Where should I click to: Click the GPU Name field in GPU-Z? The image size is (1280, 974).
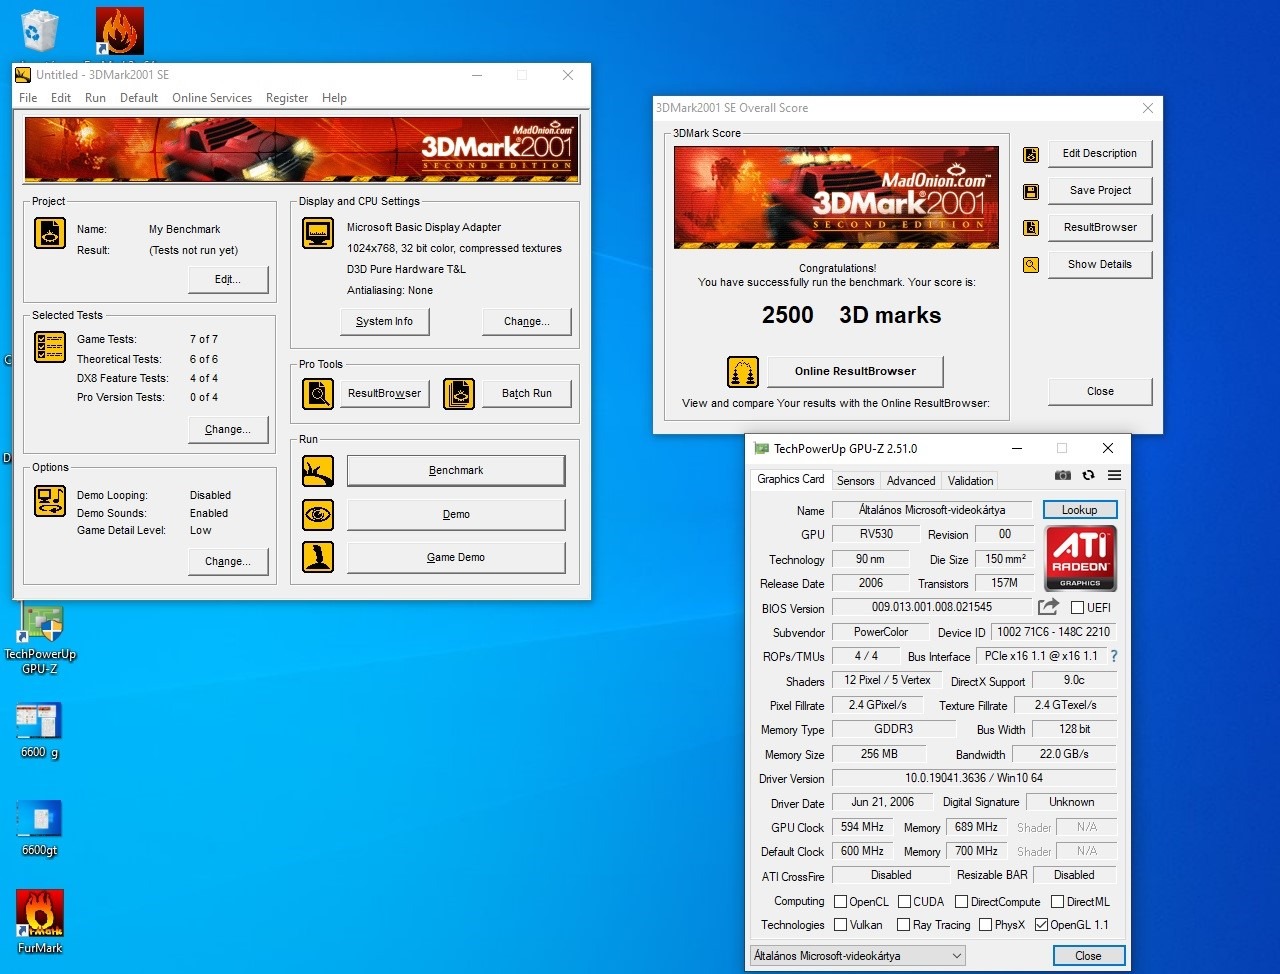coord(932,510)
